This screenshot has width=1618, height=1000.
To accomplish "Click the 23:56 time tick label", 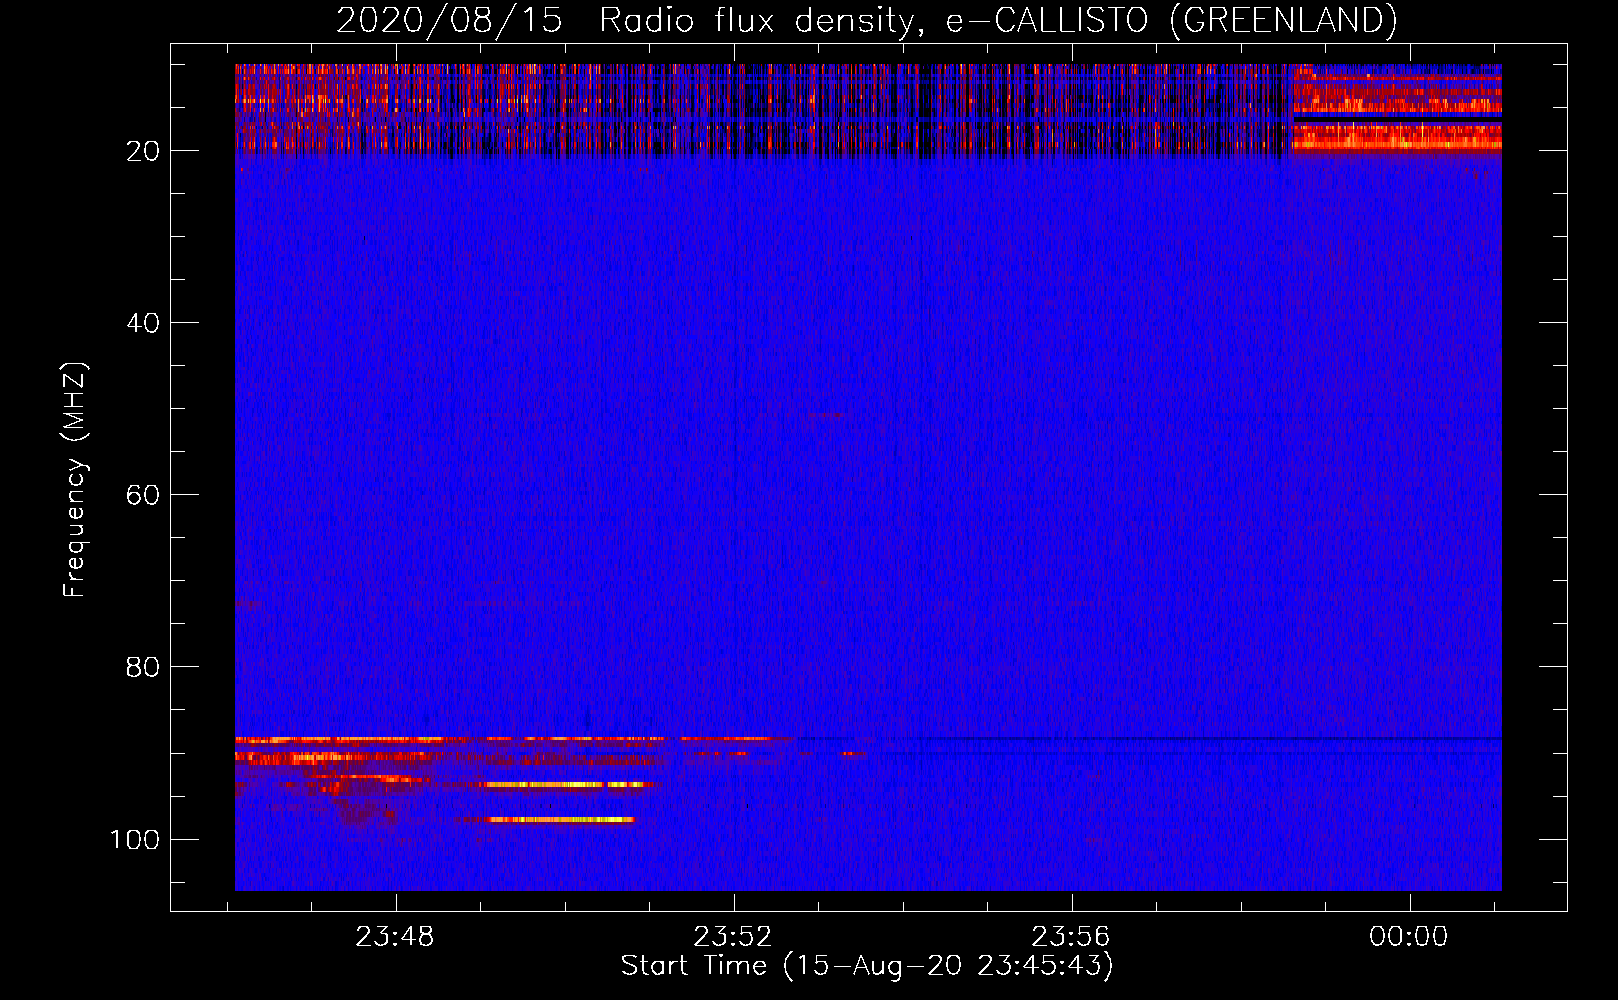I will click(1071, 937).
